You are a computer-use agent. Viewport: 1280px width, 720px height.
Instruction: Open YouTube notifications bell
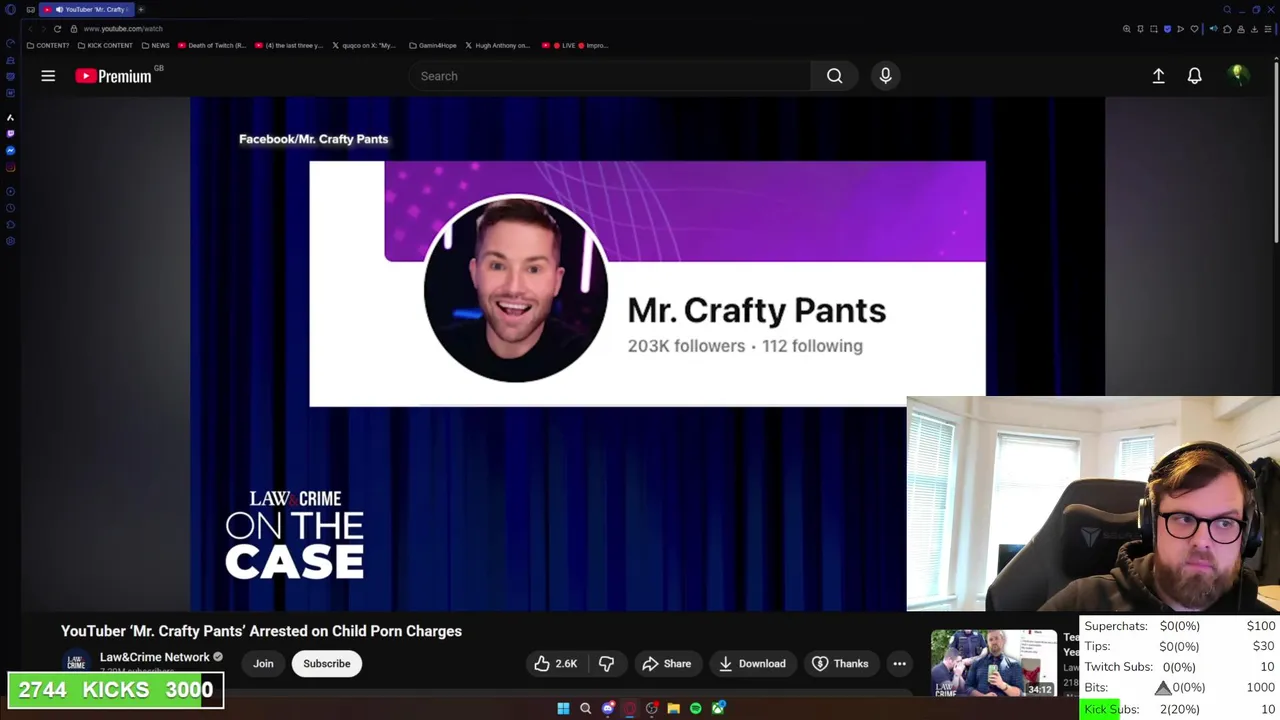tap(1194, 76)
